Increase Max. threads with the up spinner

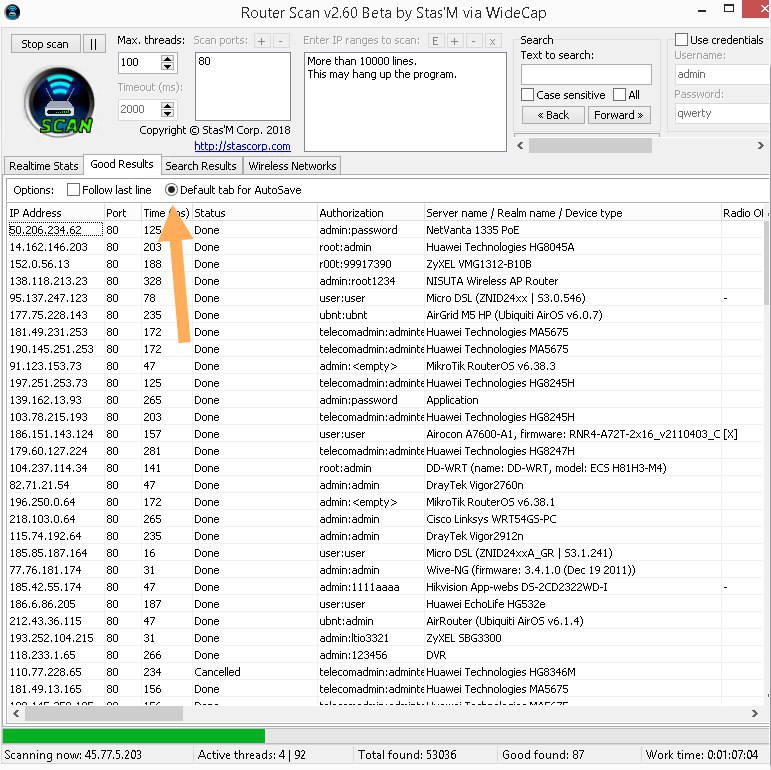(168, 58)
